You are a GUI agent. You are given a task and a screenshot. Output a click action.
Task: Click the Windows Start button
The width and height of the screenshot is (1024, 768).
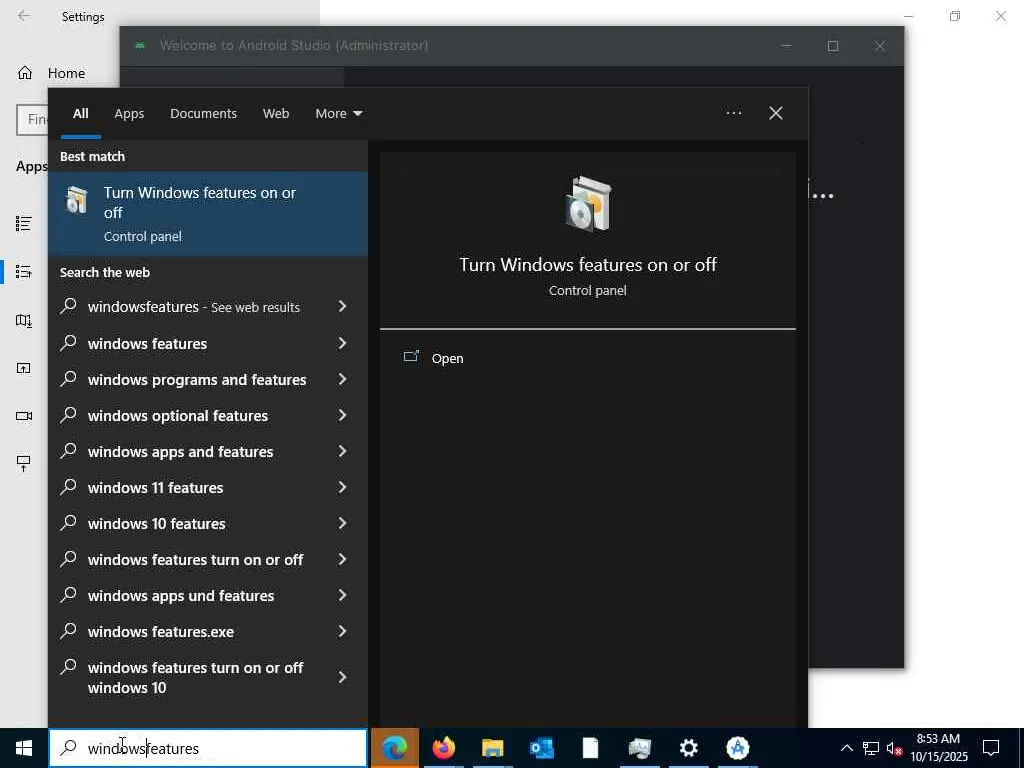point(24,748)
